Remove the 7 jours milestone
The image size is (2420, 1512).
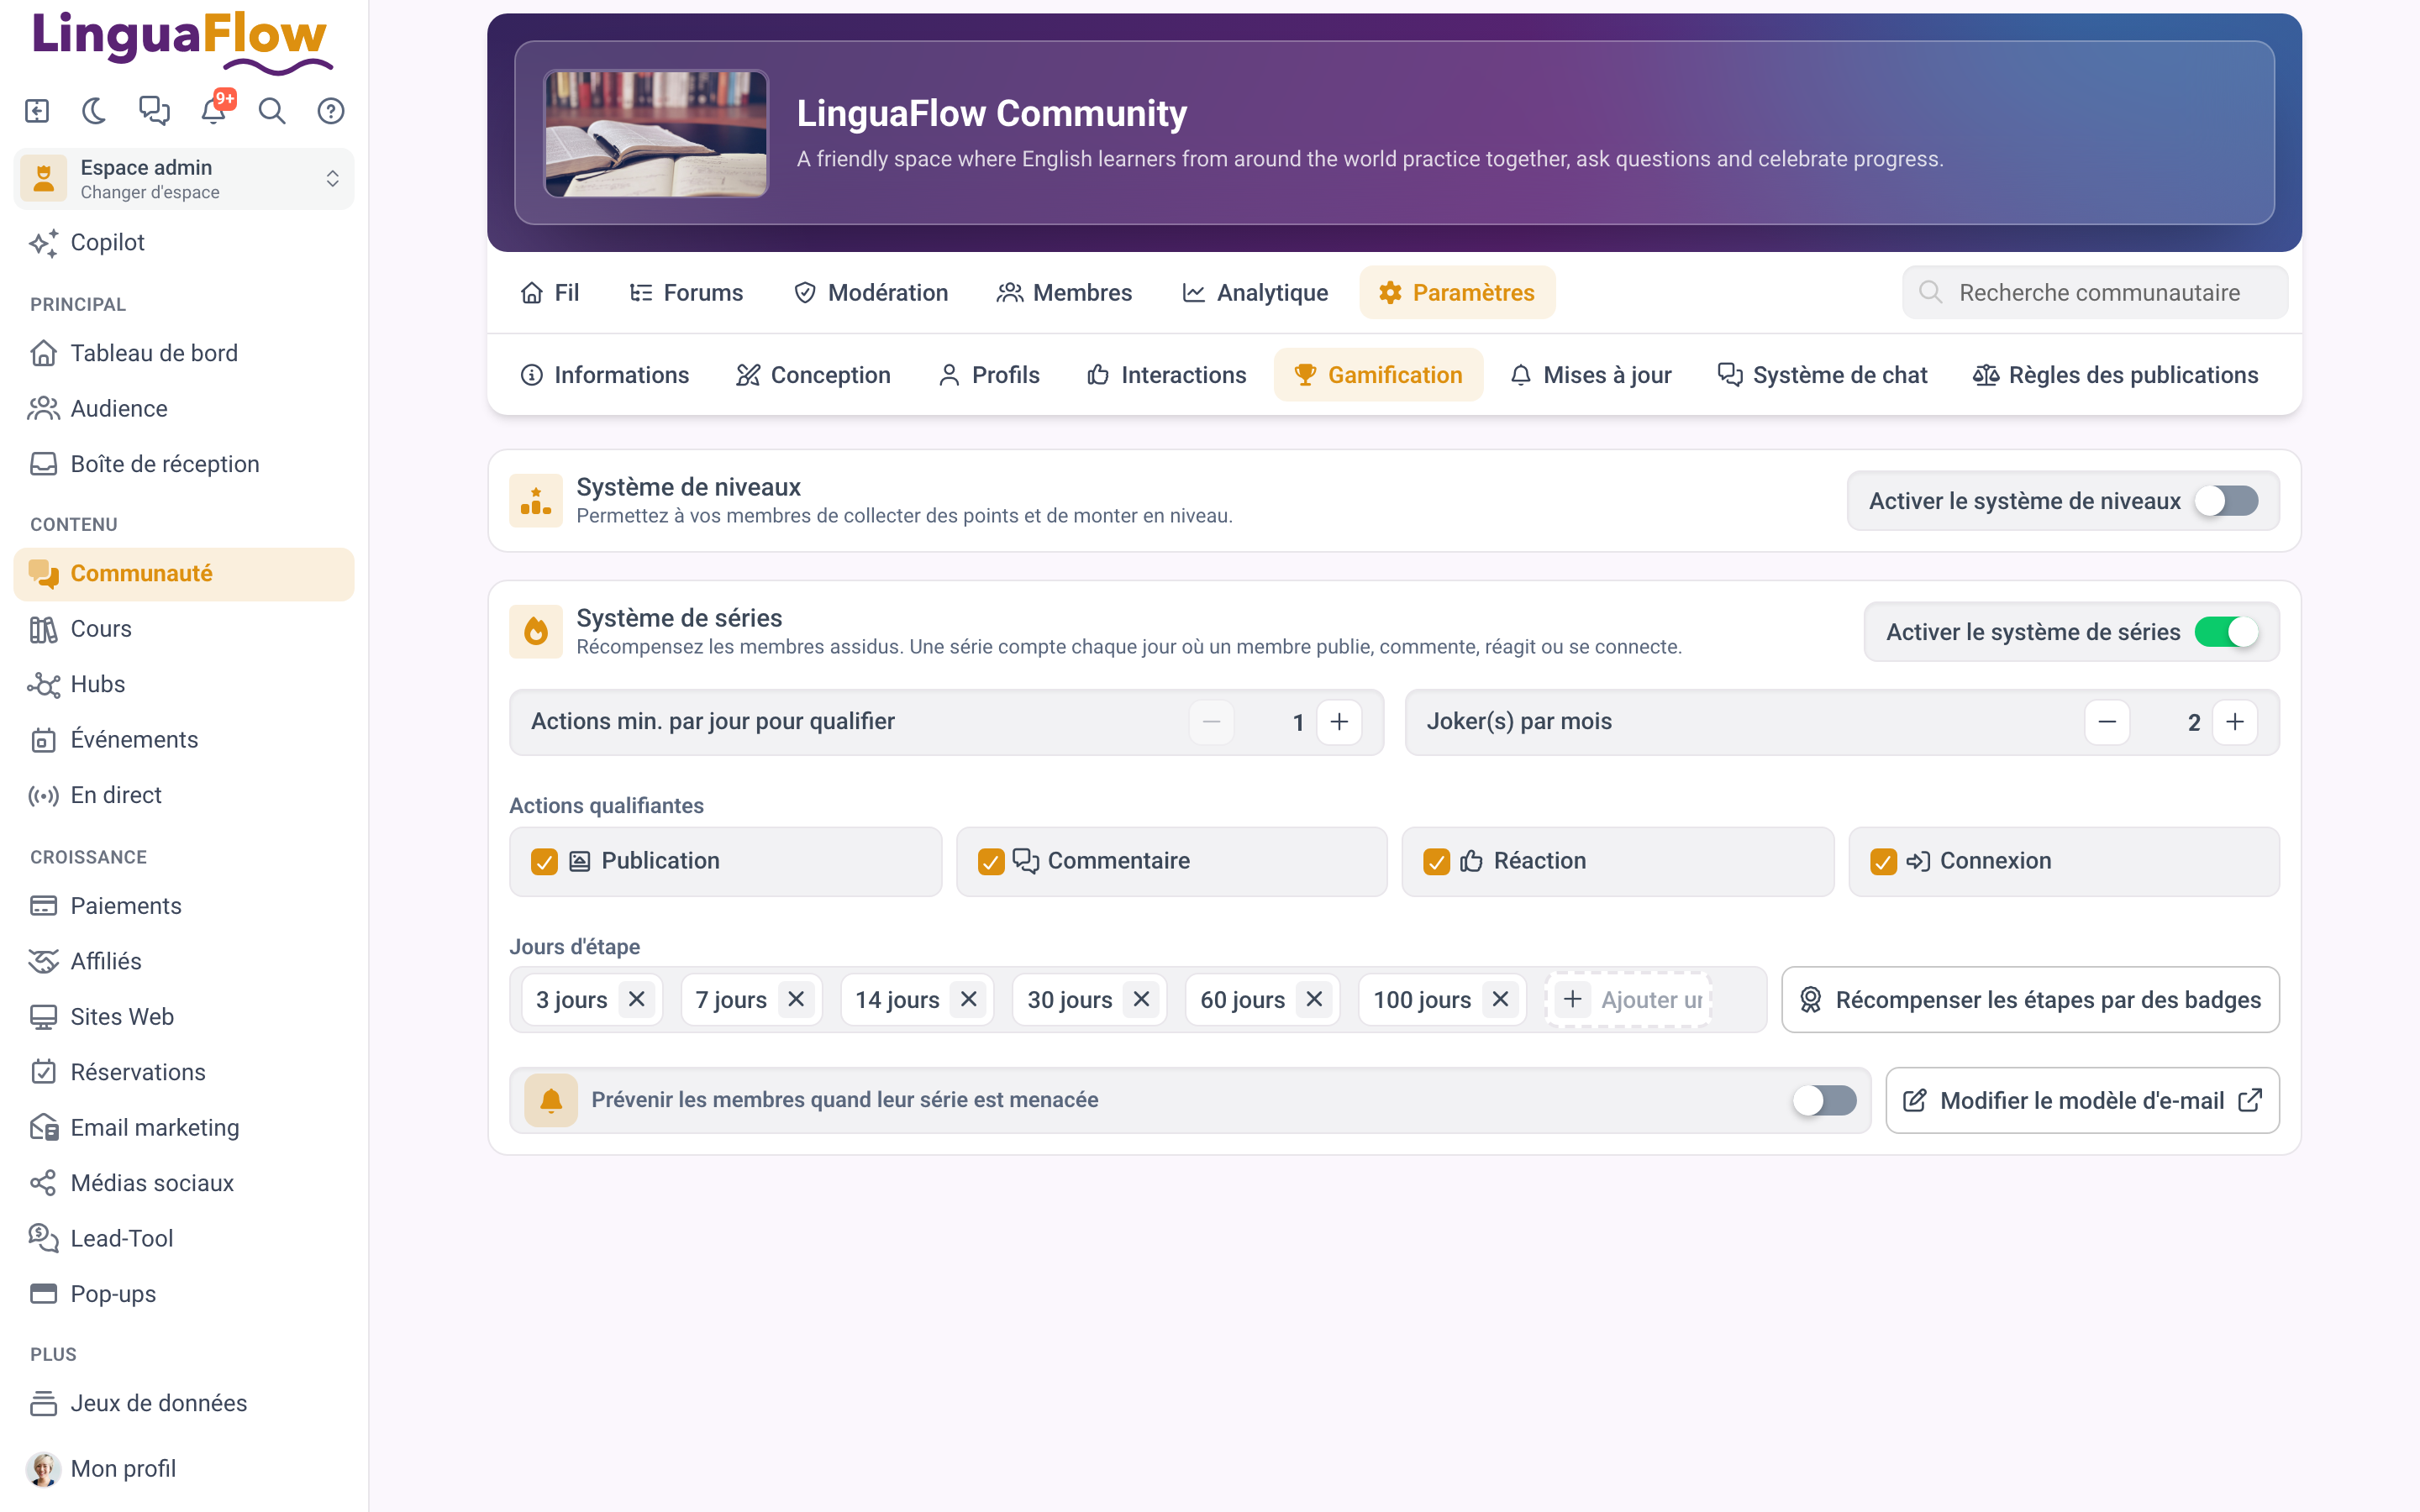[796, 1000]
